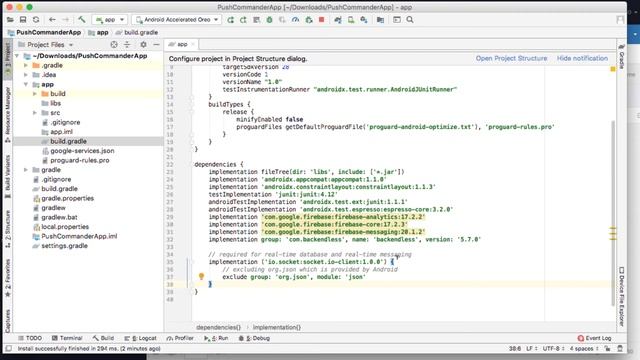Click the scroll-from-source target icon
The image size is (640, 360).
tap(114, 44)
